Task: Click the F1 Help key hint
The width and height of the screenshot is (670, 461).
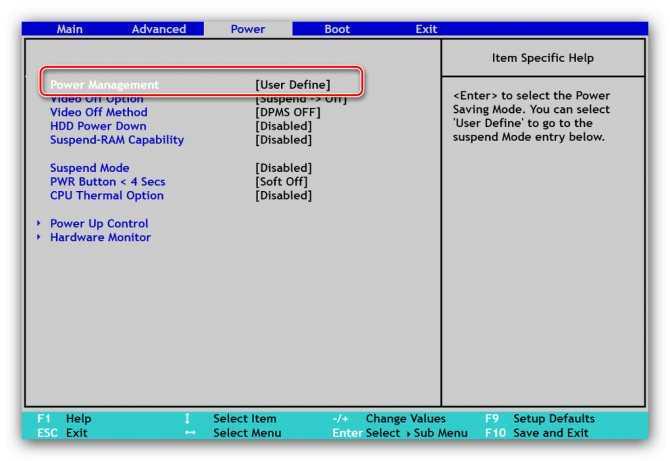Action: tap(64, 419)
